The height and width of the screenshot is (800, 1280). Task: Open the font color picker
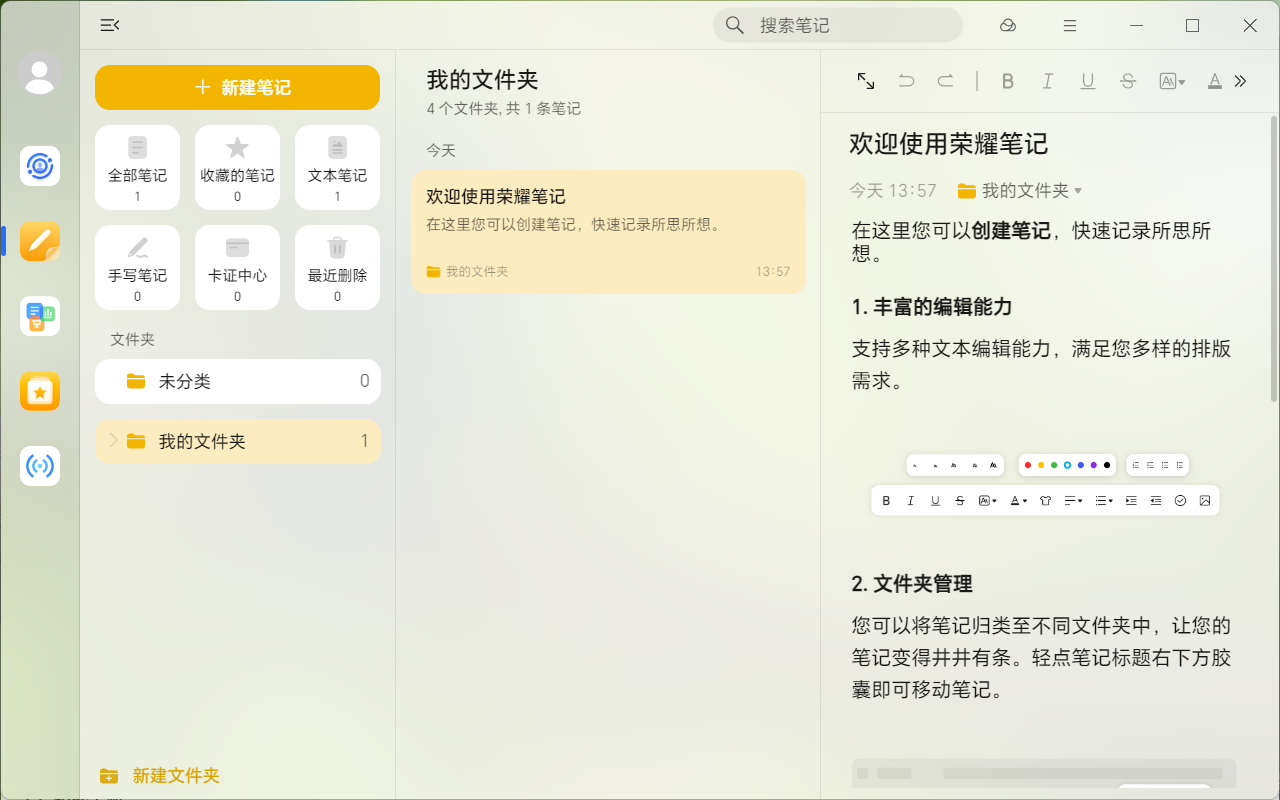(1214, 82)
